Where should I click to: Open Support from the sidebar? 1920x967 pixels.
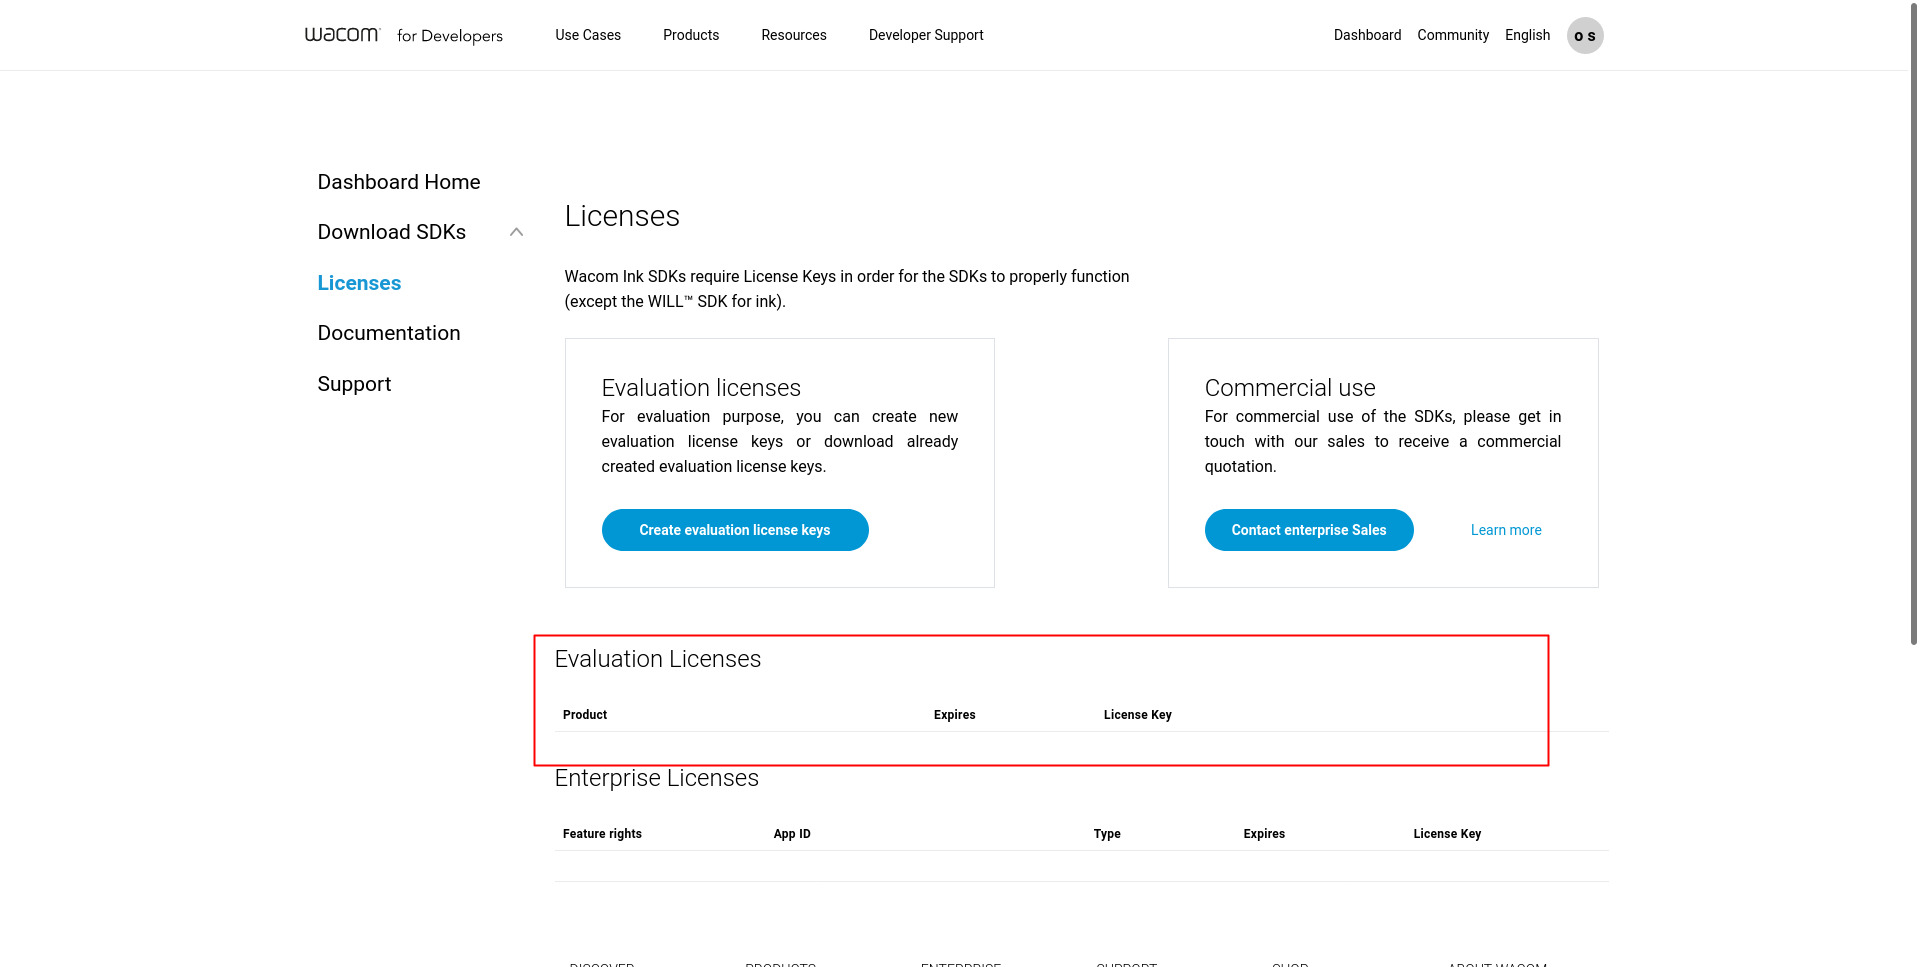[x=354, y=384]
